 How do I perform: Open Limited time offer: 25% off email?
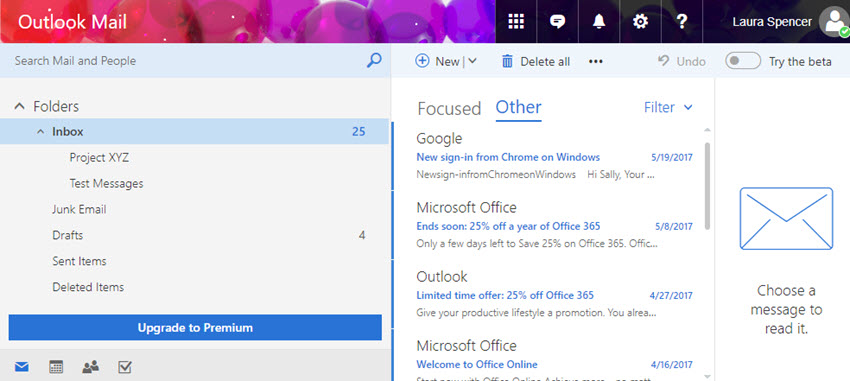(554, 294)
